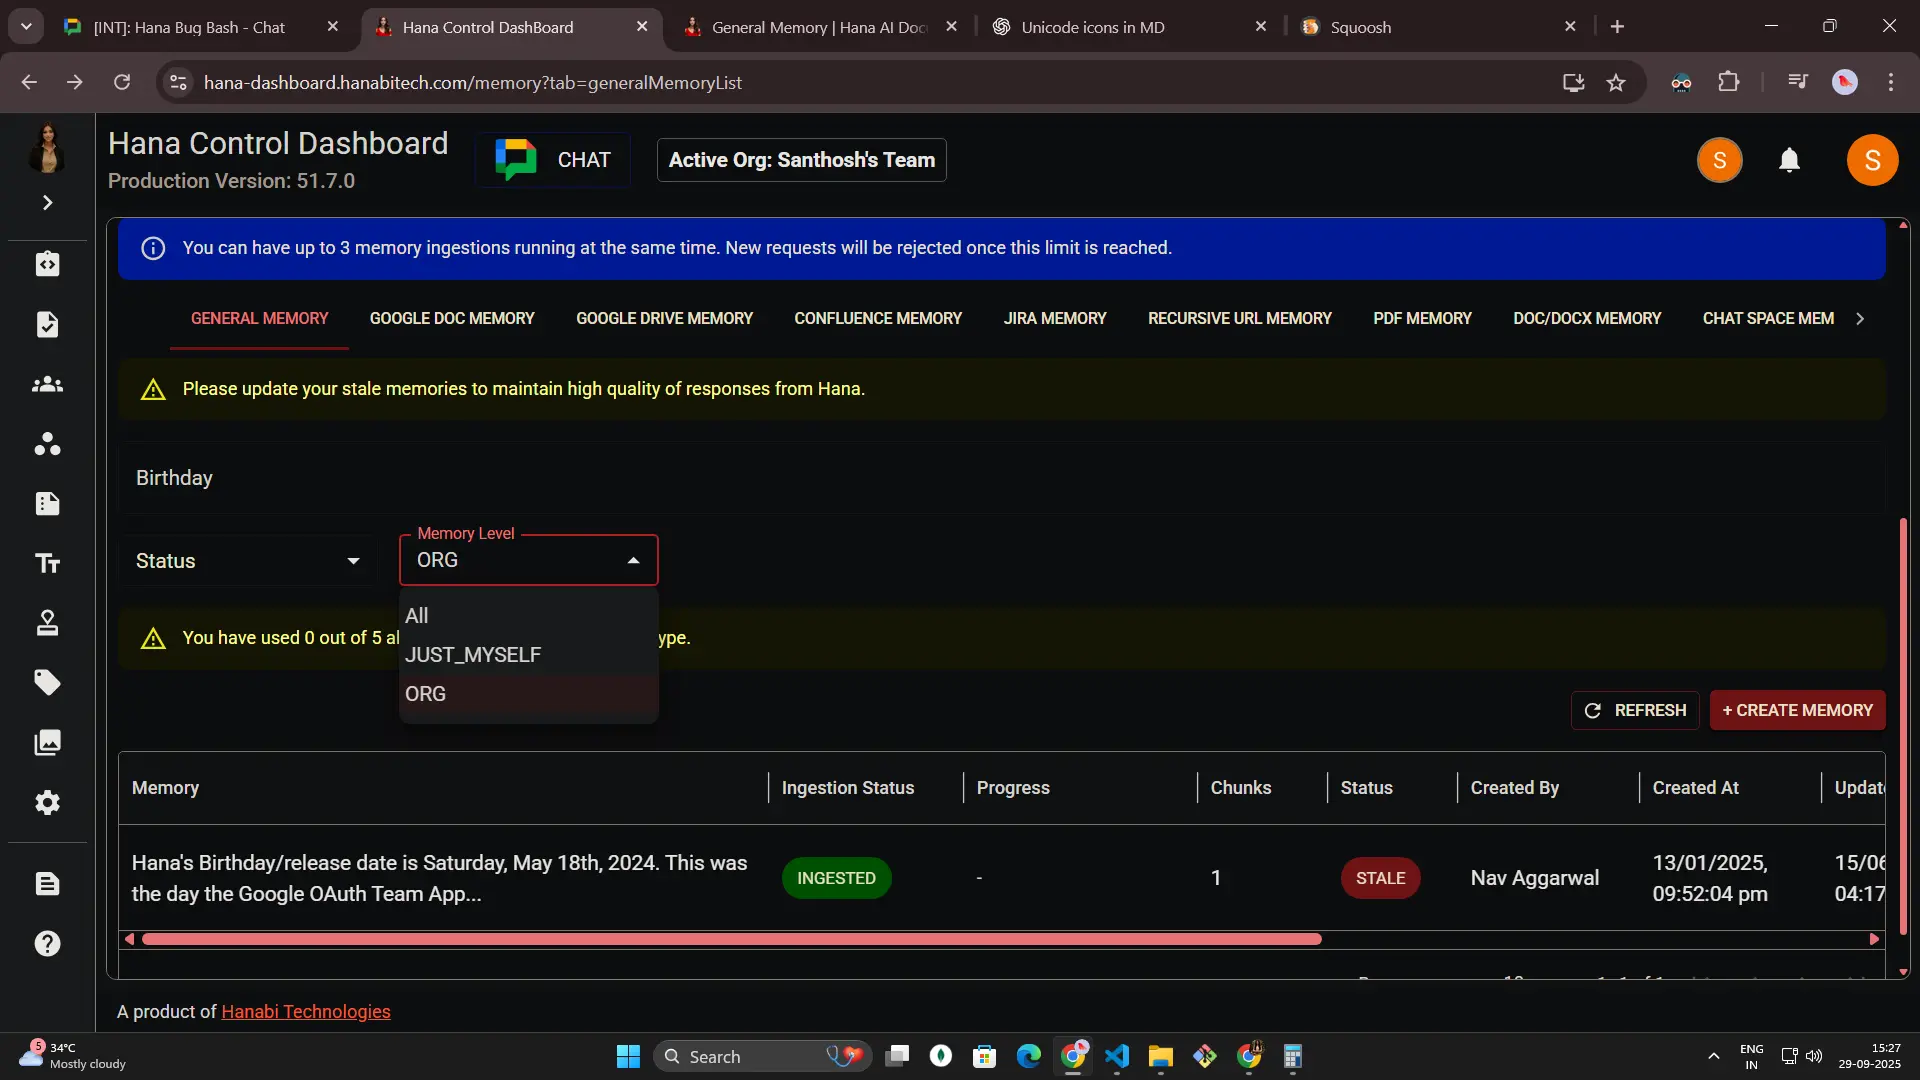Screen dimensions: 1920x1080
Task: Click the image gallery sidebar icon
Action: point(47,743)
